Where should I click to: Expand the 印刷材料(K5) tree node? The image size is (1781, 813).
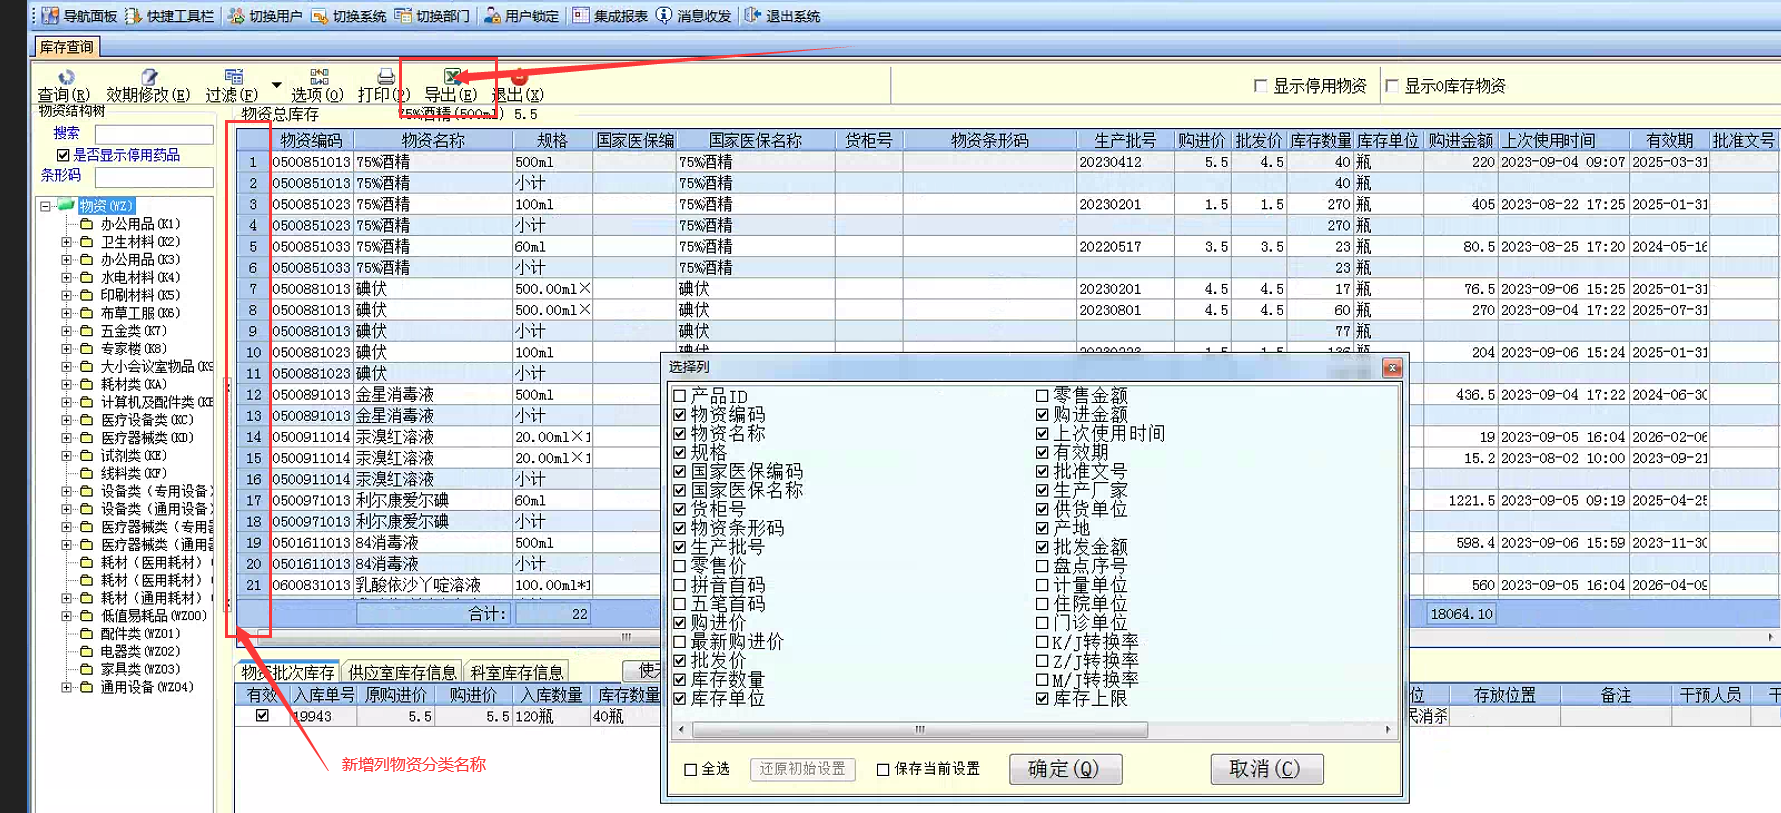(66, 296)
